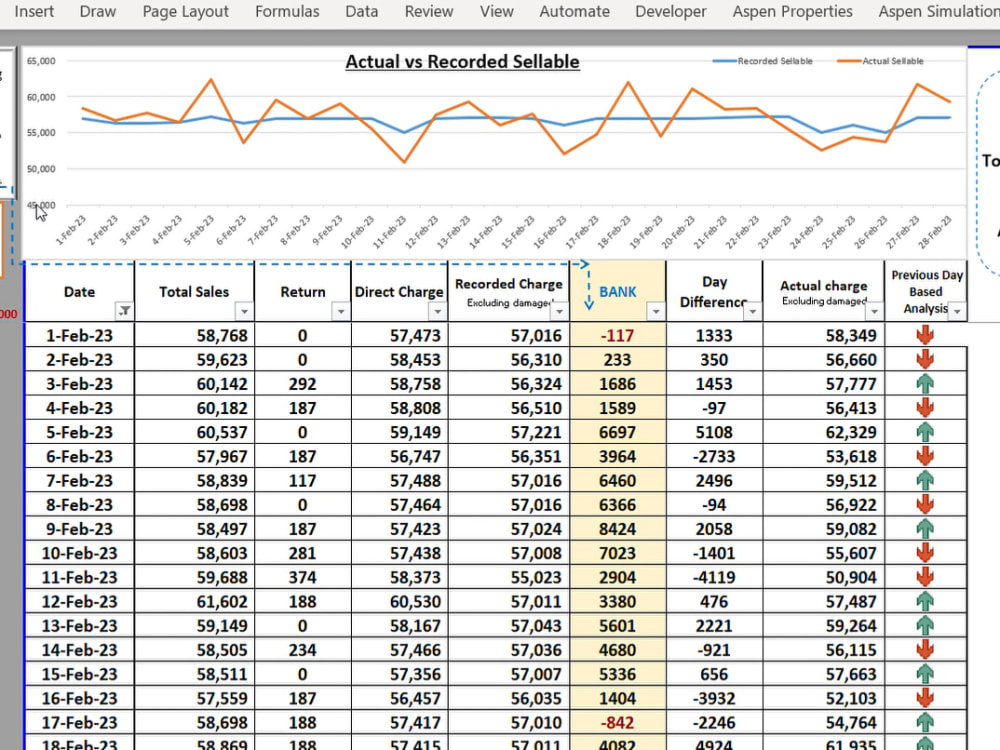Click the green up arrow for 13-Feb-23
This screenshot has height=750, width=1000.
coord(924,626)
